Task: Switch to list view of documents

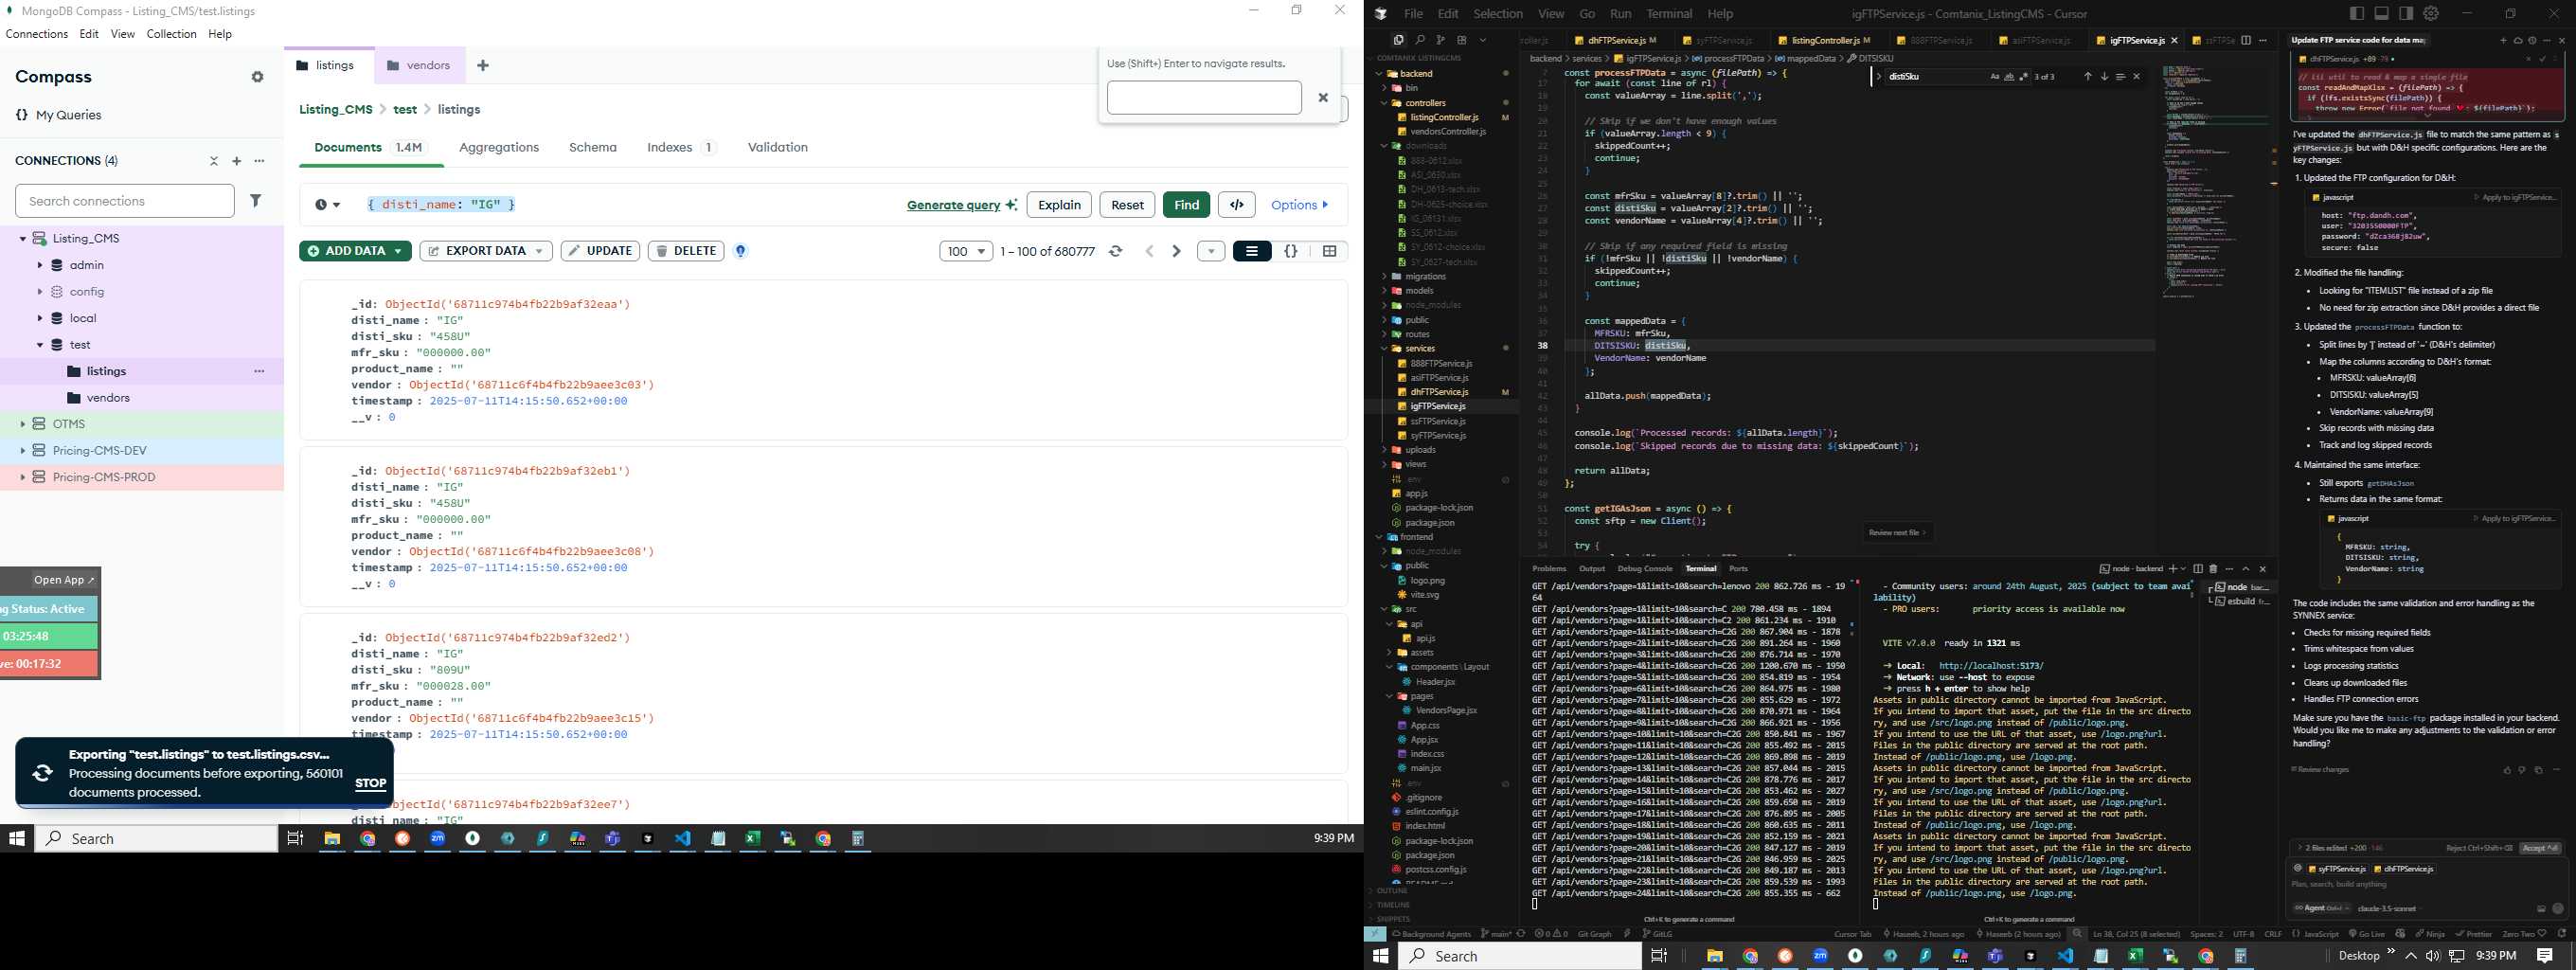Action: (1252, 251)
